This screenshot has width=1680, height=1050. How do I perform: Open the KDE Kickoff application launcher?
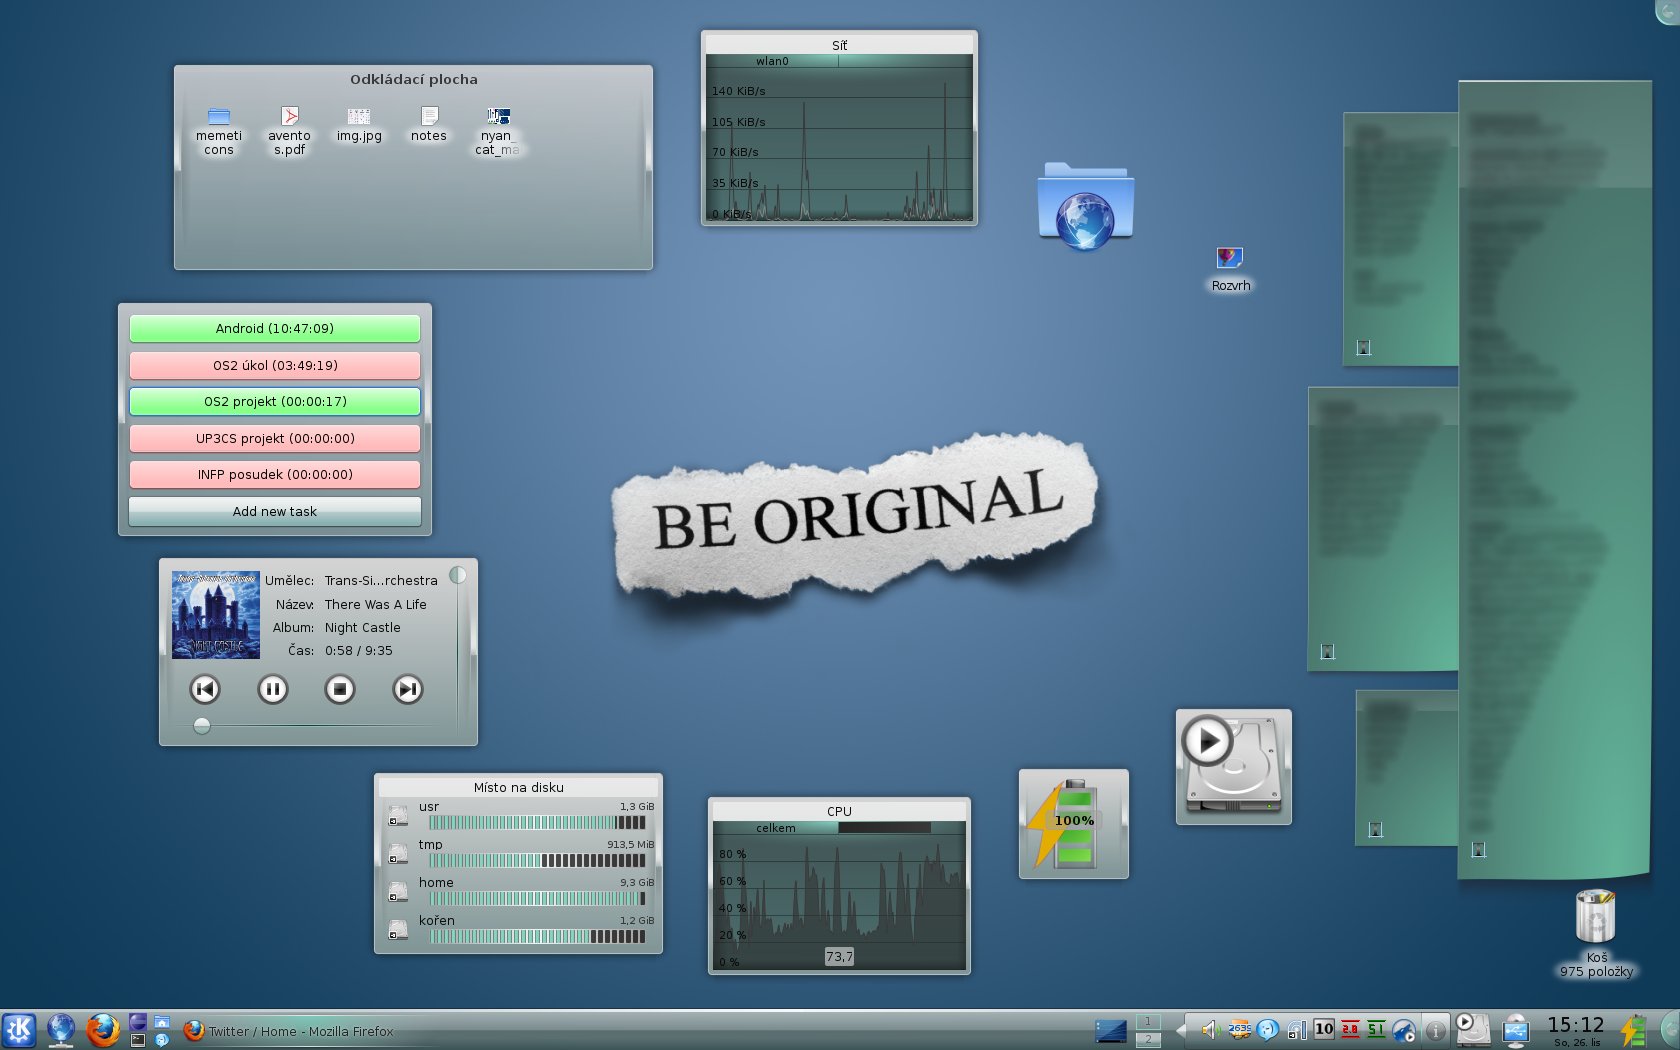[19, 1030]
